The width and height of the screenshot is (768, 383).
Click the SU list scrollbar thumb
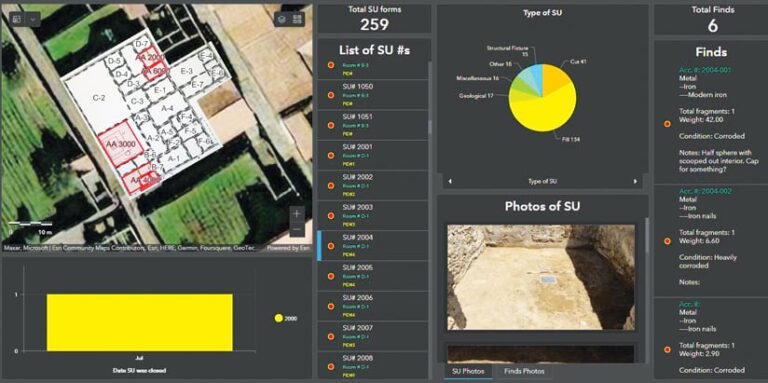click(x=431, y=126)
